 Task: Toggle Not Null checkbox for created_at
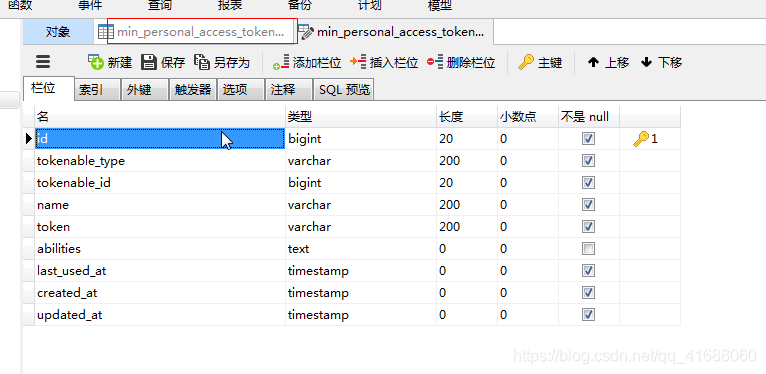tap(589, 292)
